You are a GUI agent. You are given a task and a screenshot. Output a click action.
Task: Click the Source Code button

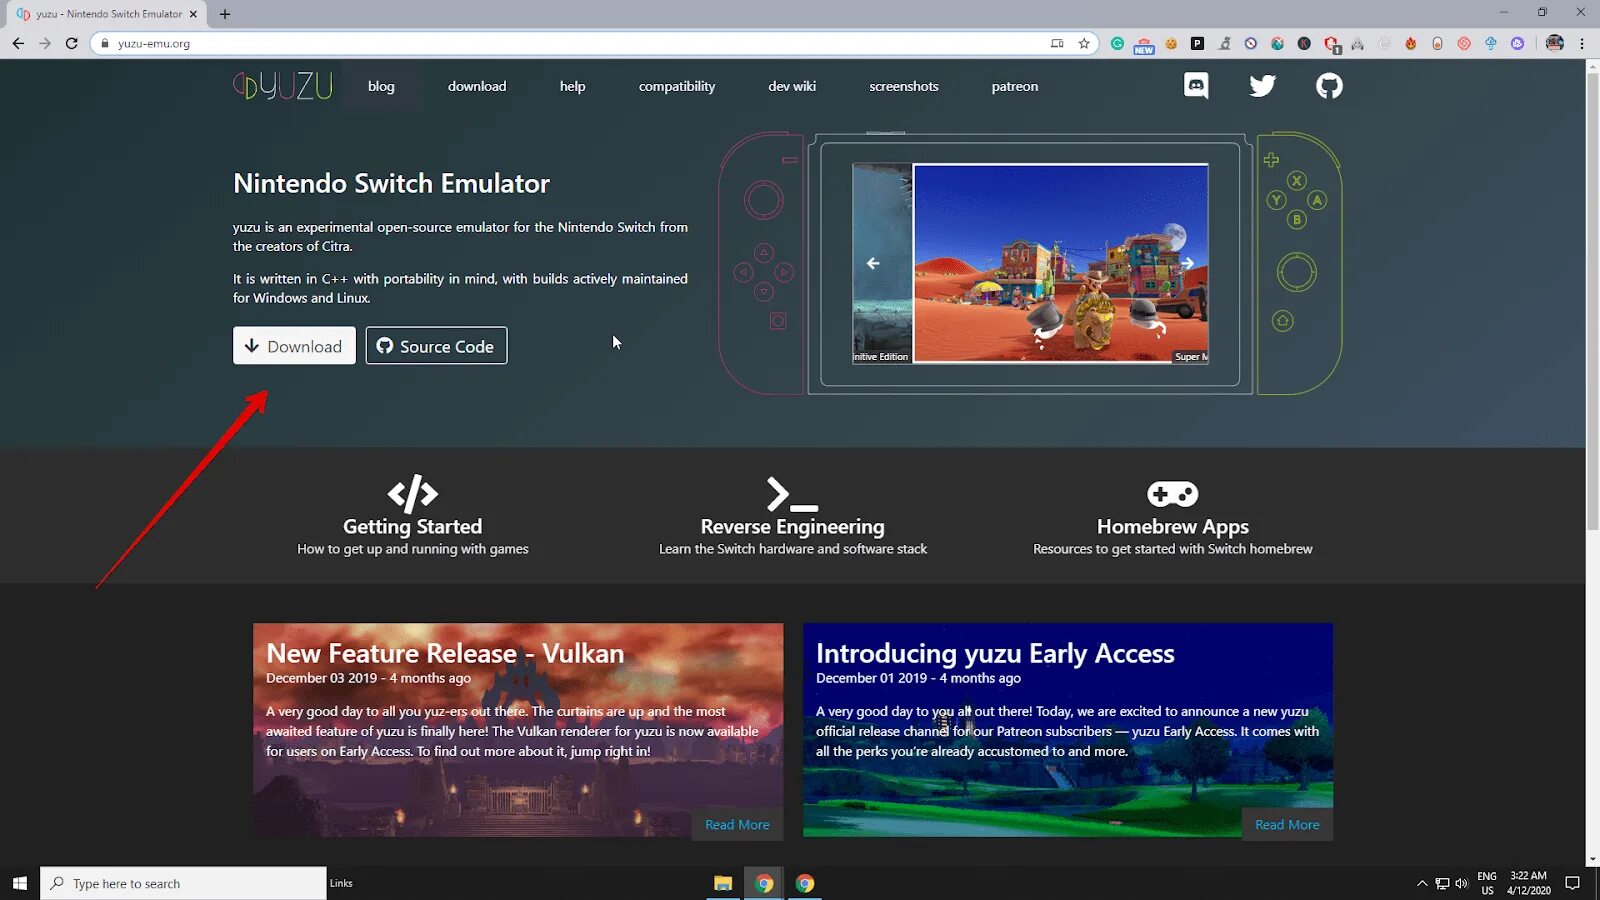436,346
